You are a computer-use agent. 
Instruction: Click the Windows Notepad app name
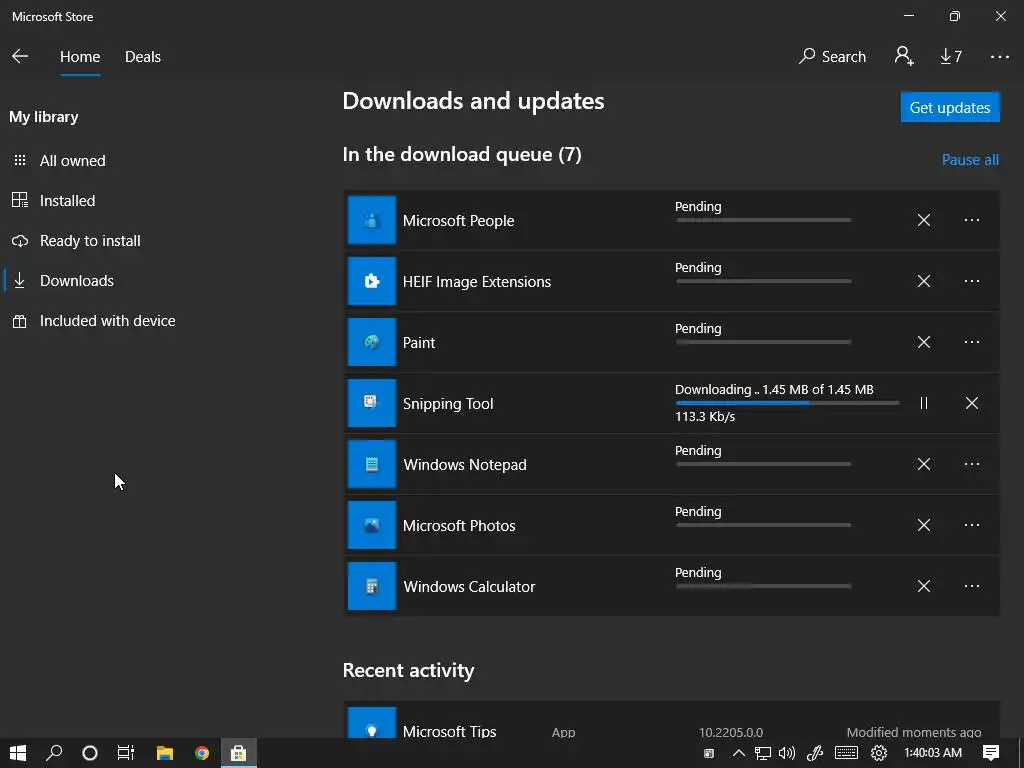tap(465, 465)
